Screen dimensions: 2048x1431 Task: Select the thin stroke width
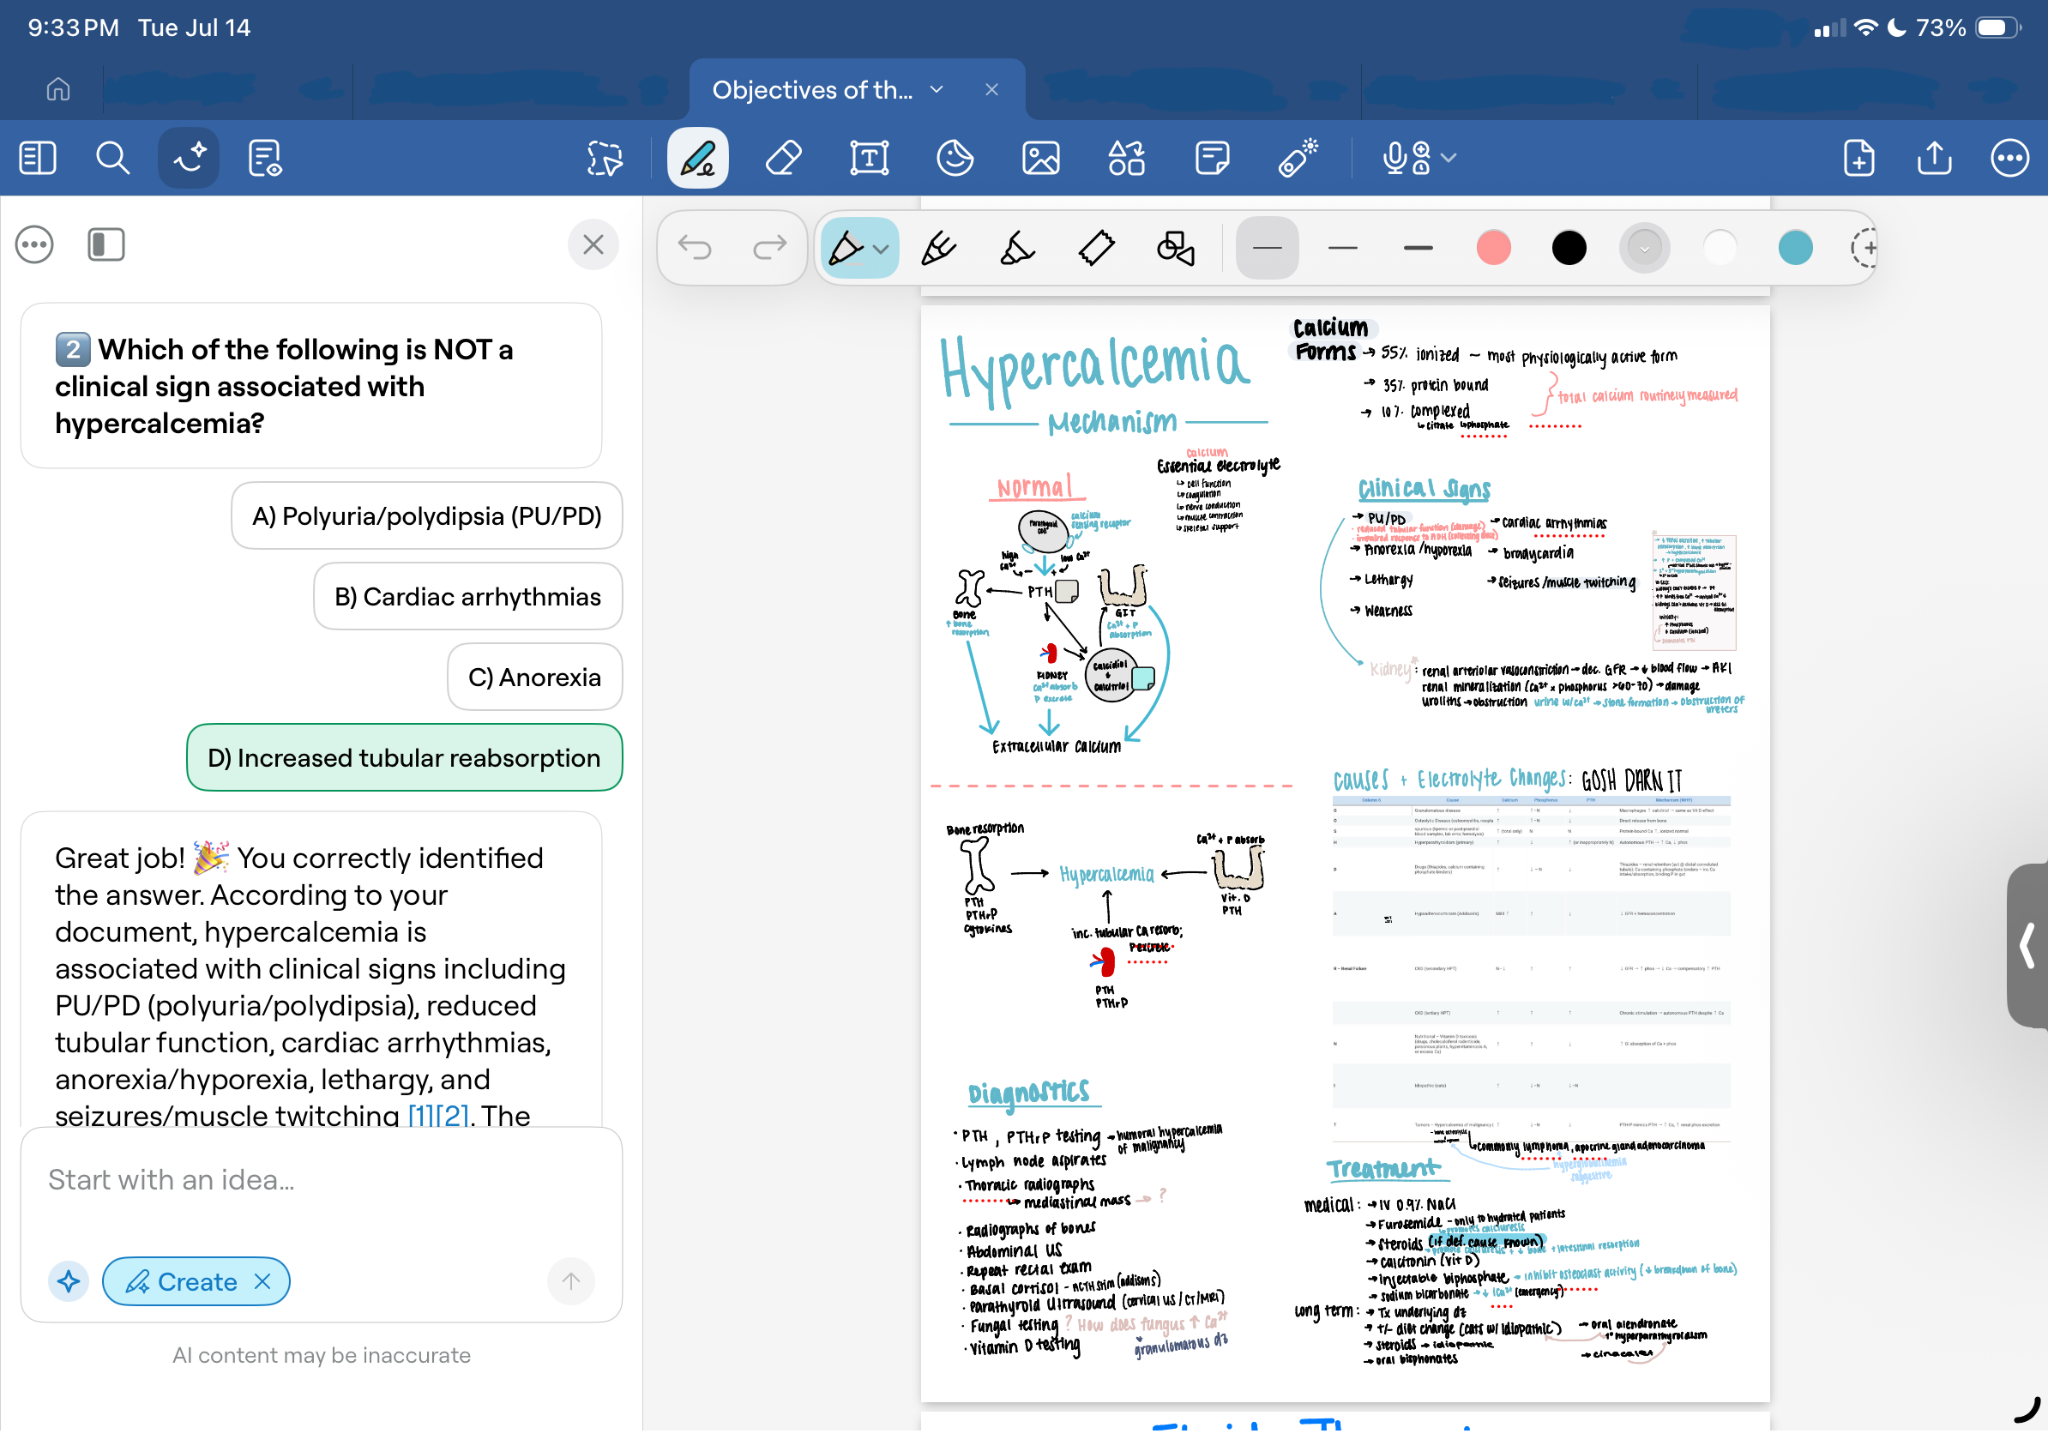click(x=1267, y=248)
